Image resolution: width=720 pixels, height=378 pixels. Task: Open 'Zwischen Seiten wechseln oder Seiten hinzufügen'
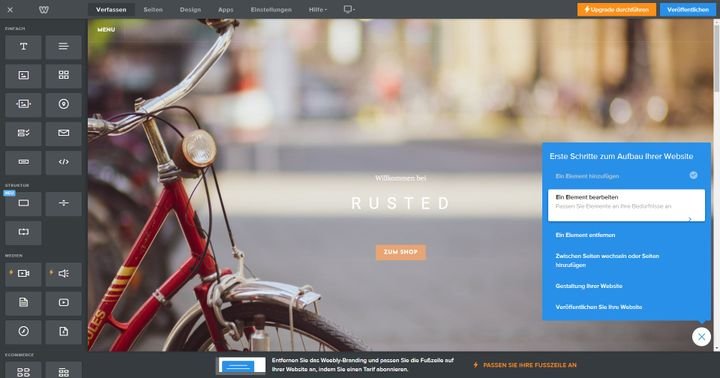pos(607,260)
